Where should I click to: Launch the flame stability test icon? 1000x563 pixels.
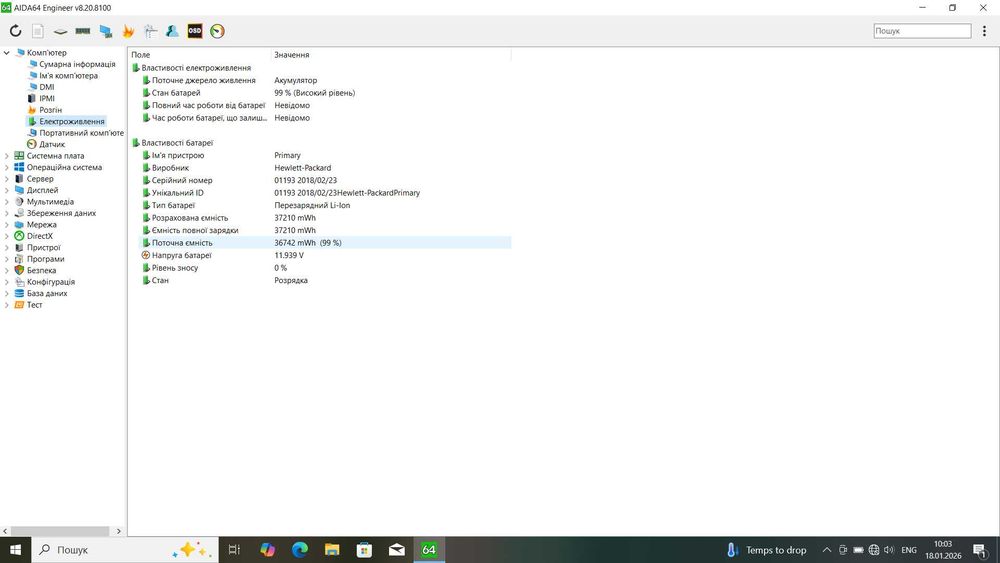coord(128,31)
